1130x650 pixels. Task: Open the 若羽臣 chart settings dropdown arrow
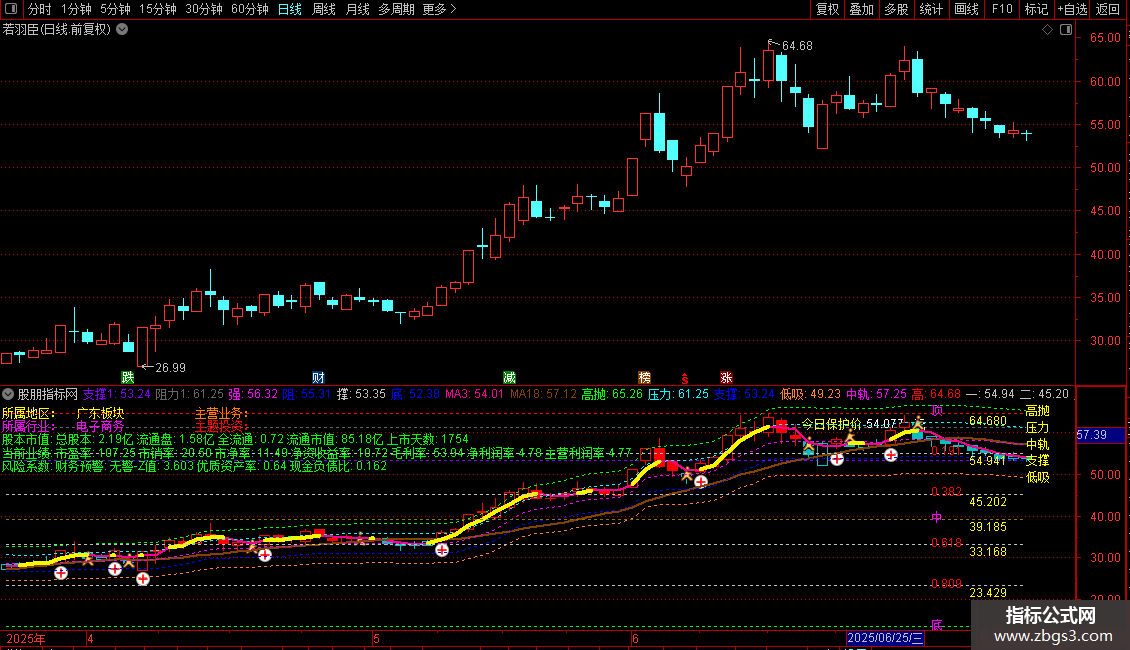point(123,30)
